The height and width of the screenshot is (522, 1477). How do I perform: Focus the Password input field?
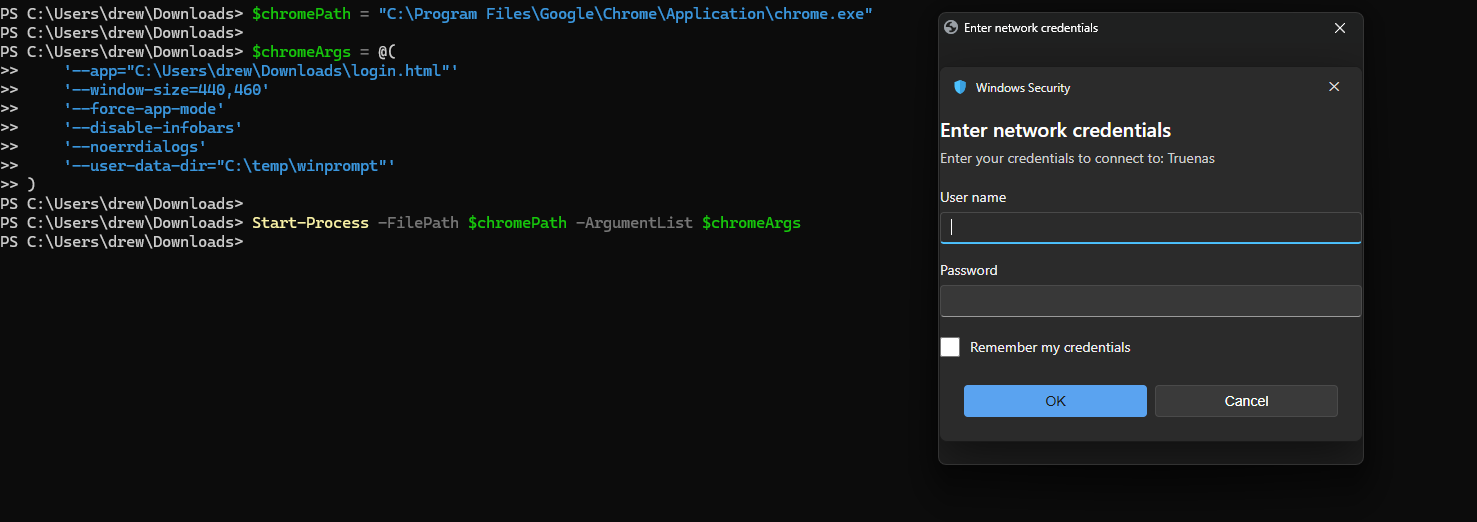click(1151, 301)
